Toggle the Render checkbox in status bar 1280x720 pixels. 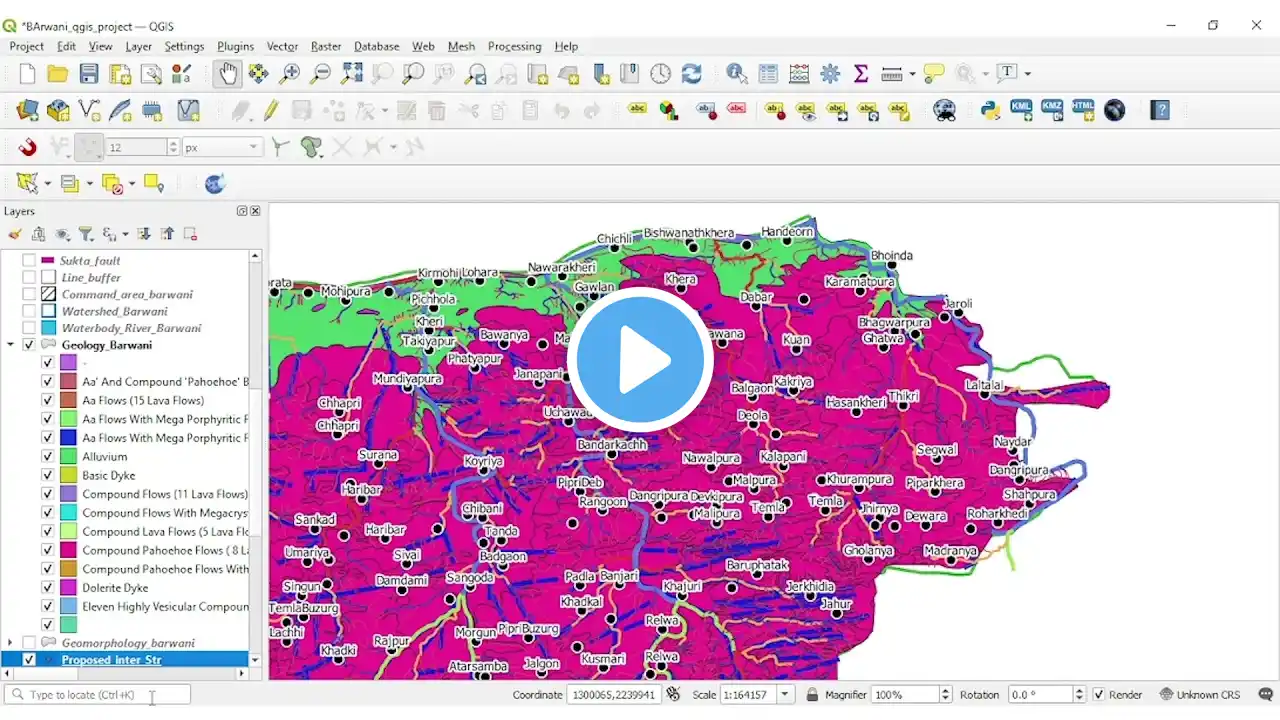point(1099,695)
